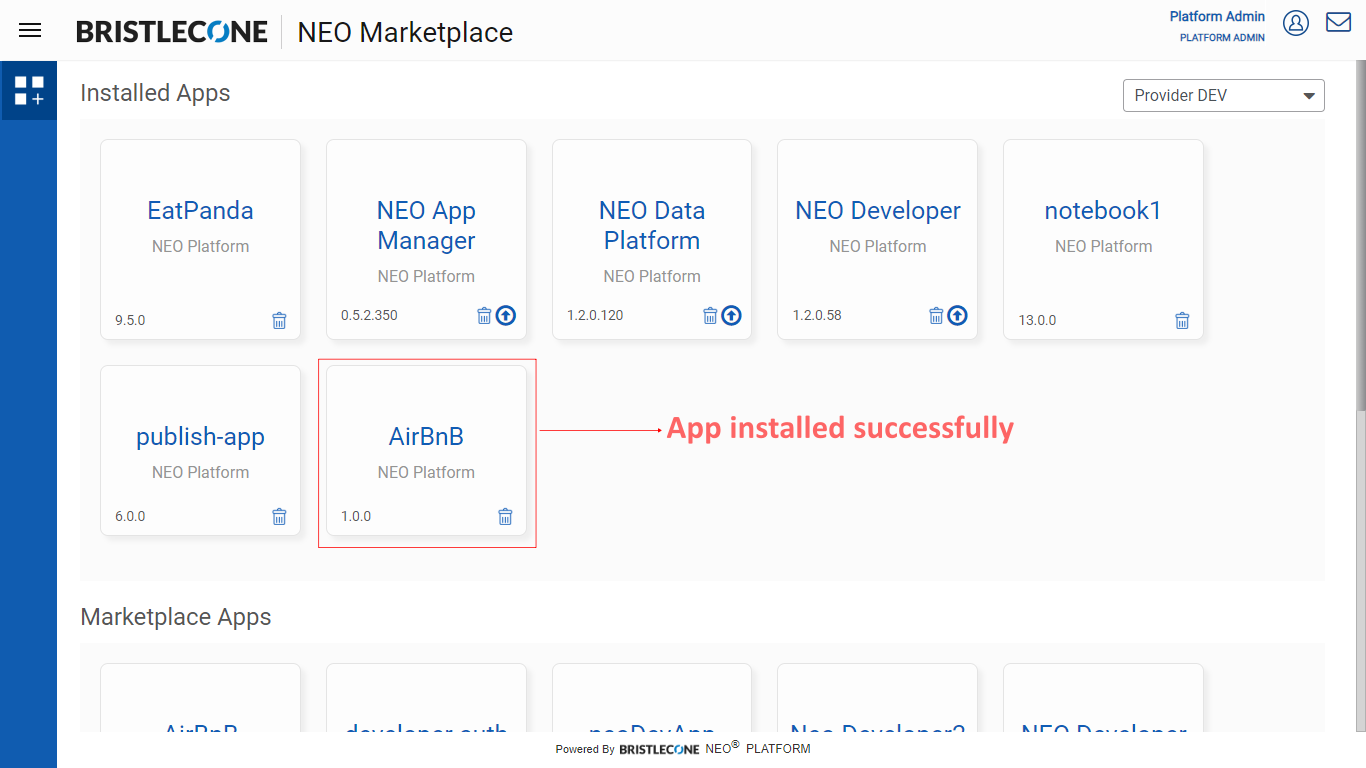Viewport: 1366px width, 768px height.
Task: Open the notebook1 card title
Action: coord(1103,210)
